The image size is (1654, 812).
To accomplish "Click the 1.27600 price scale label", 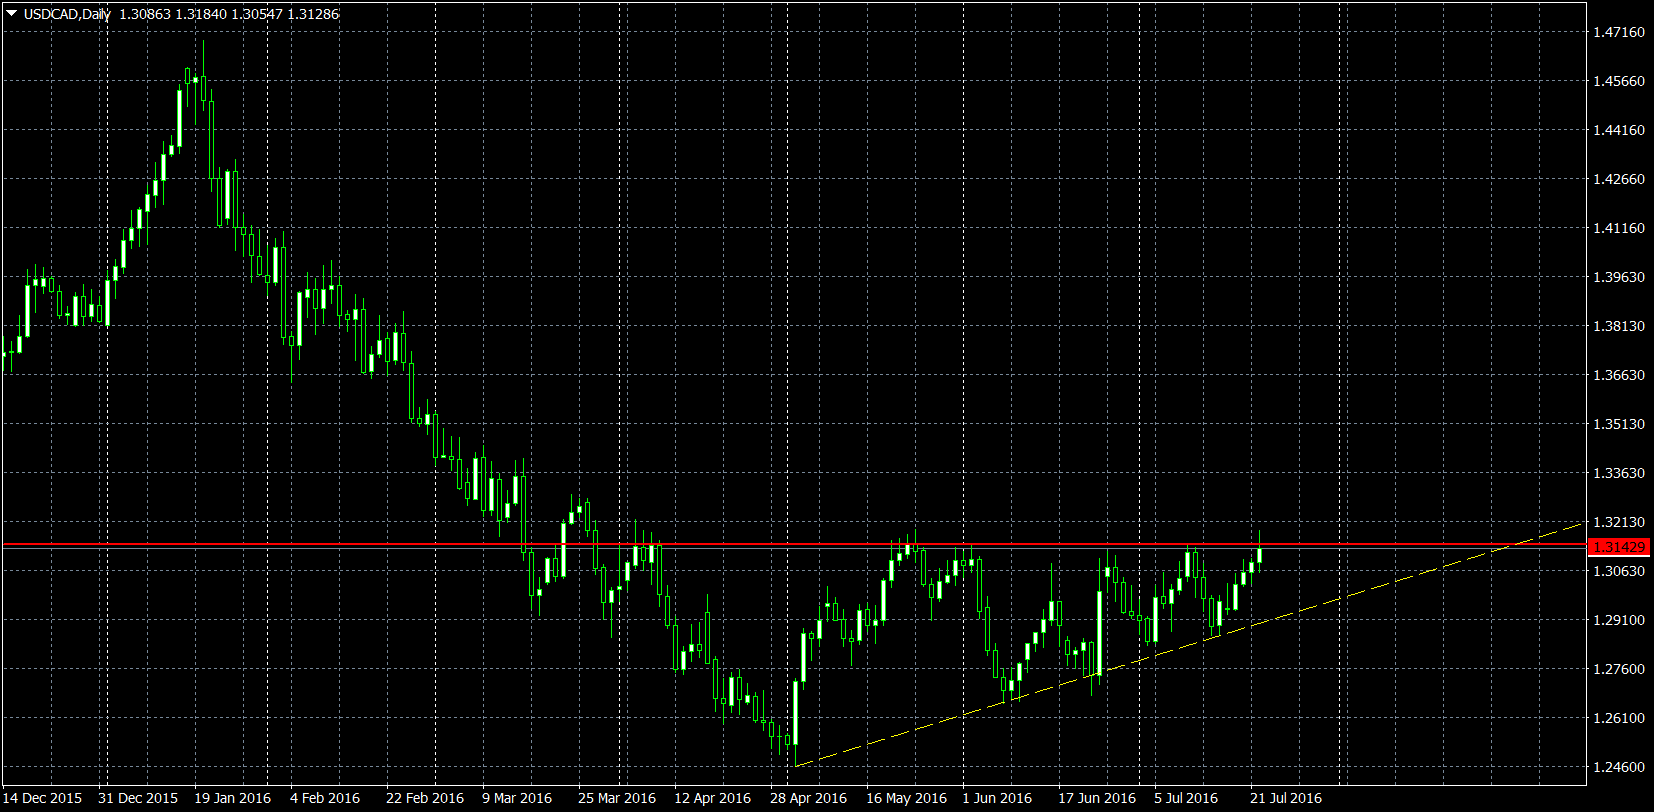I will point(1618,669).
